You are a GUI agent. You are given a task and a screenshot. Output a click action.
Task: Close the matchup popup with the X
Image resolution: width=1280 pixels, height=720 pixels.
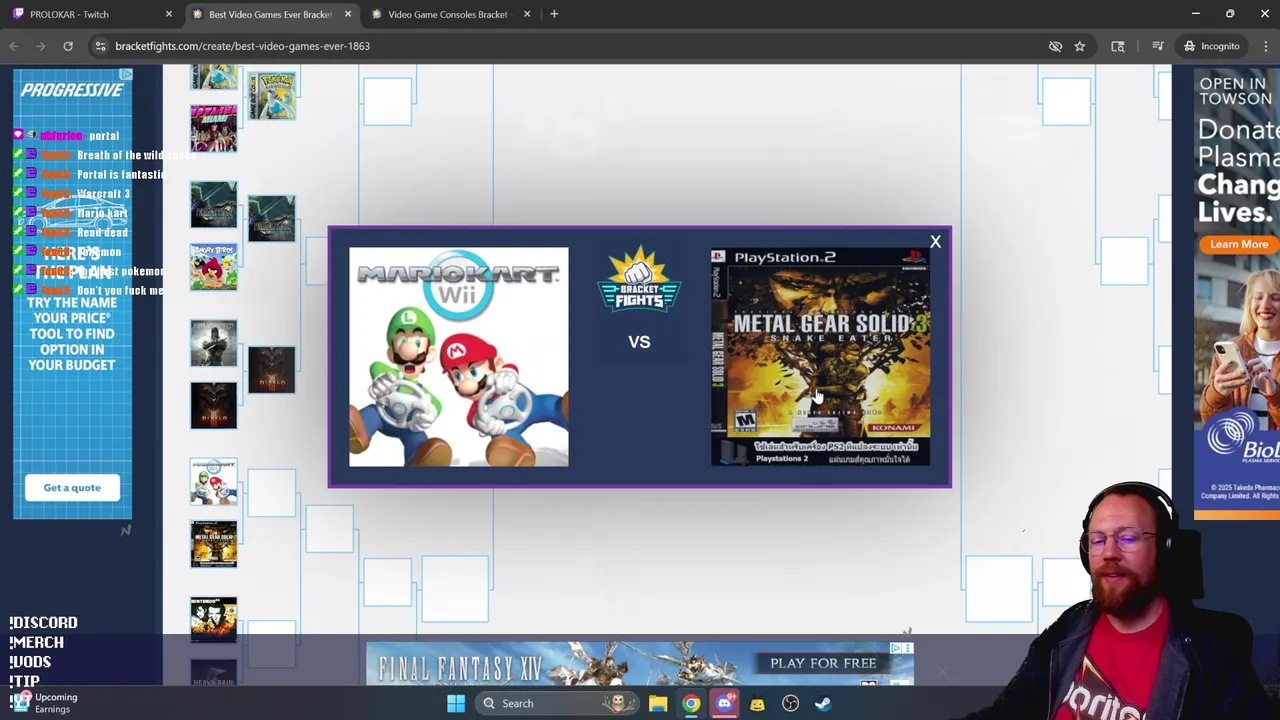(x=935, y=242)
